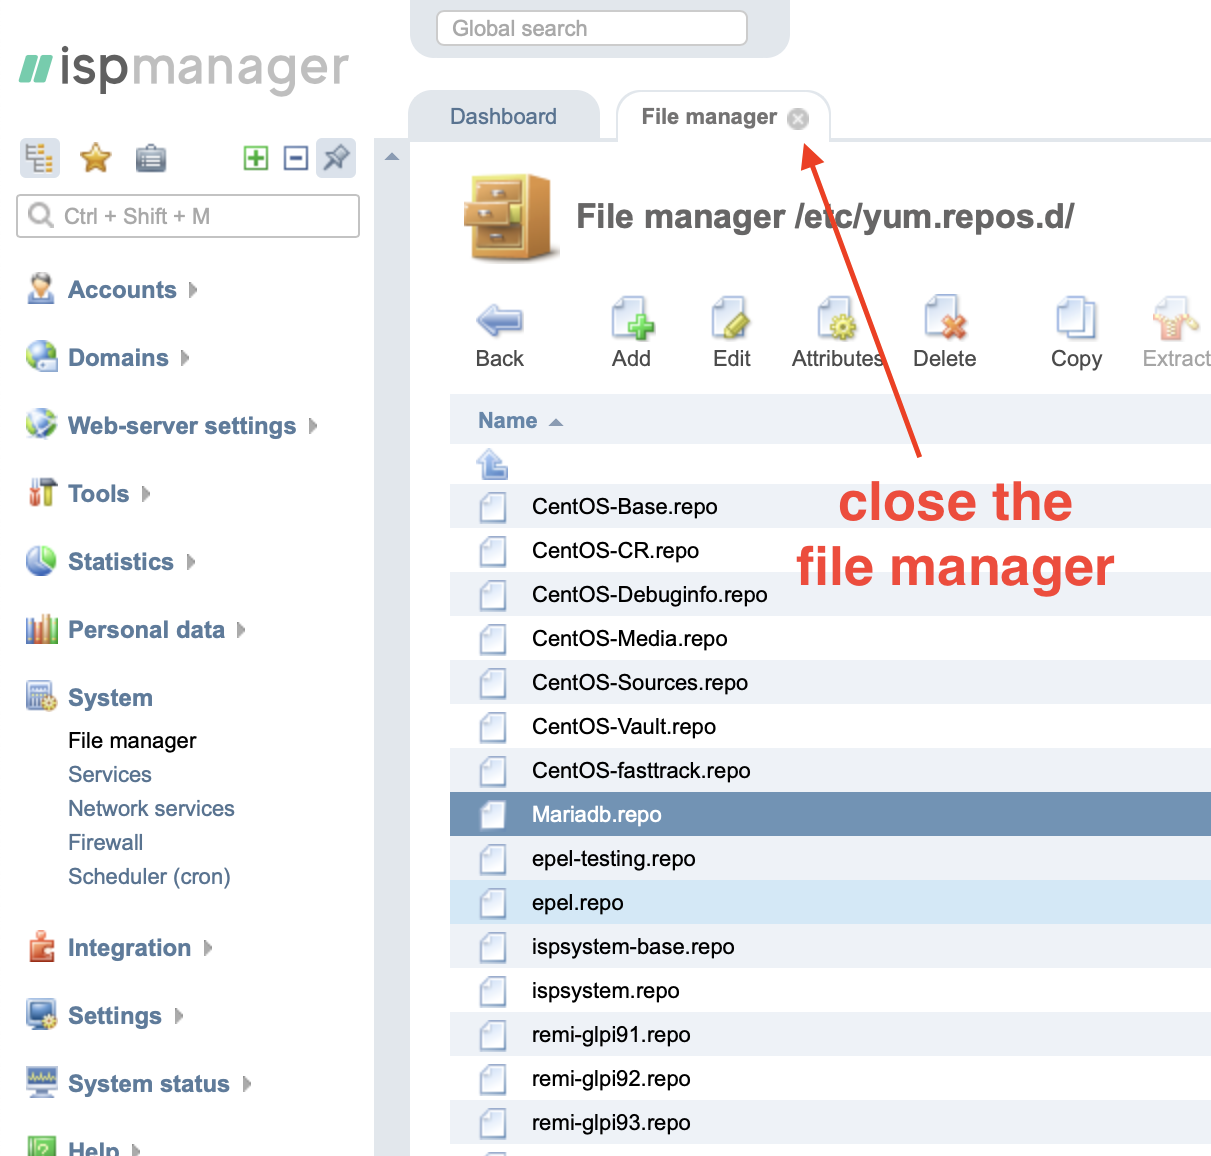Image resolution: width=1211 pixels, height=1156 pixels.
Task: Click the Accounts user icon
Action: click(x=41, y=288)
